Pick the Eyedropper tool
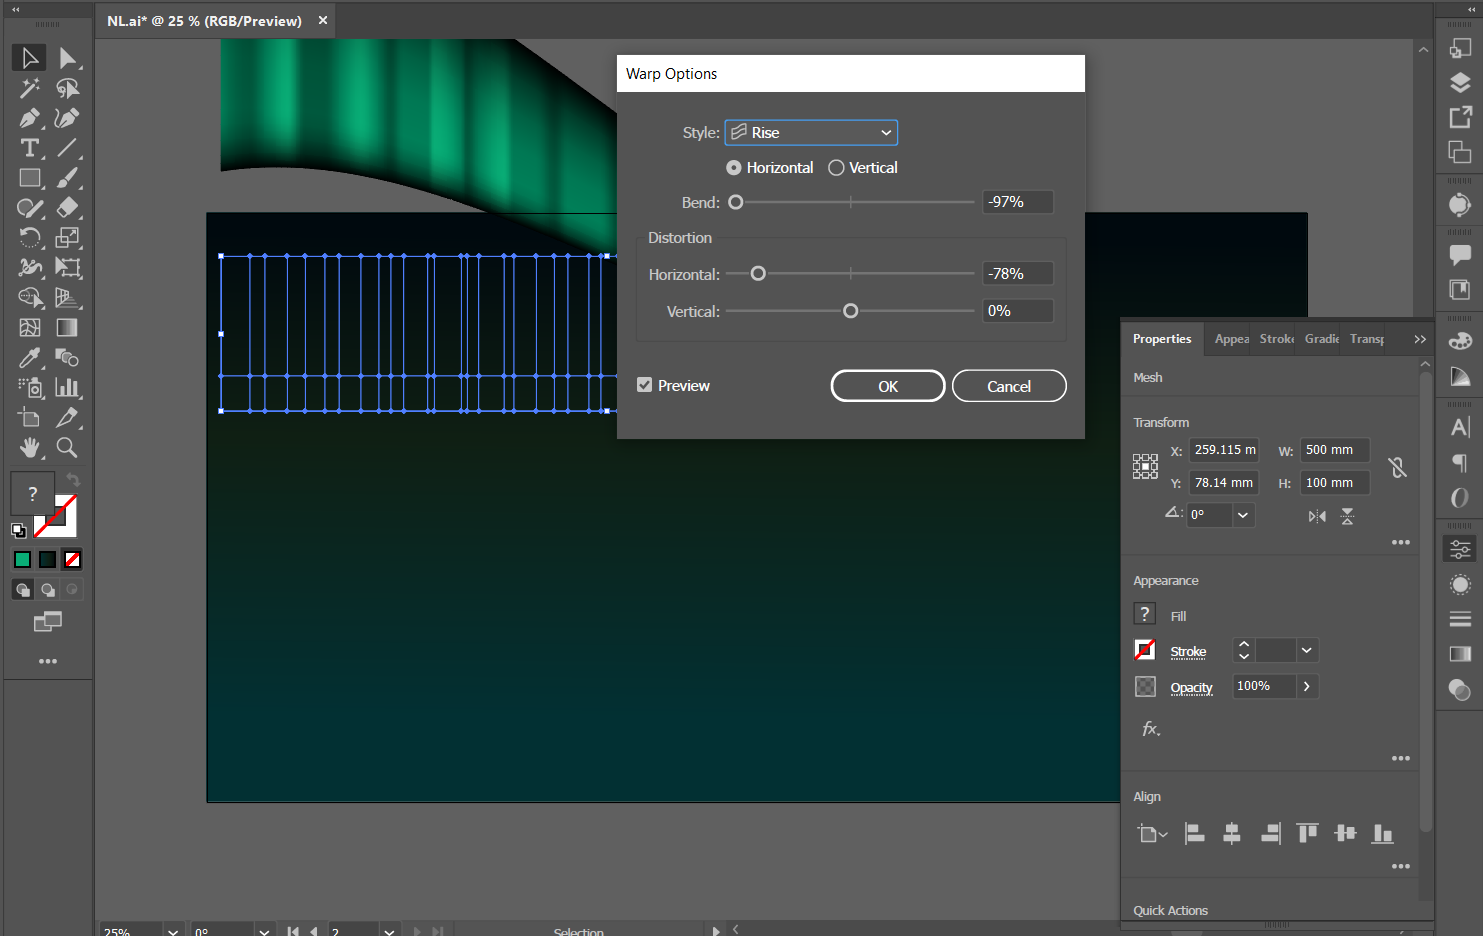 click(29, 358)
